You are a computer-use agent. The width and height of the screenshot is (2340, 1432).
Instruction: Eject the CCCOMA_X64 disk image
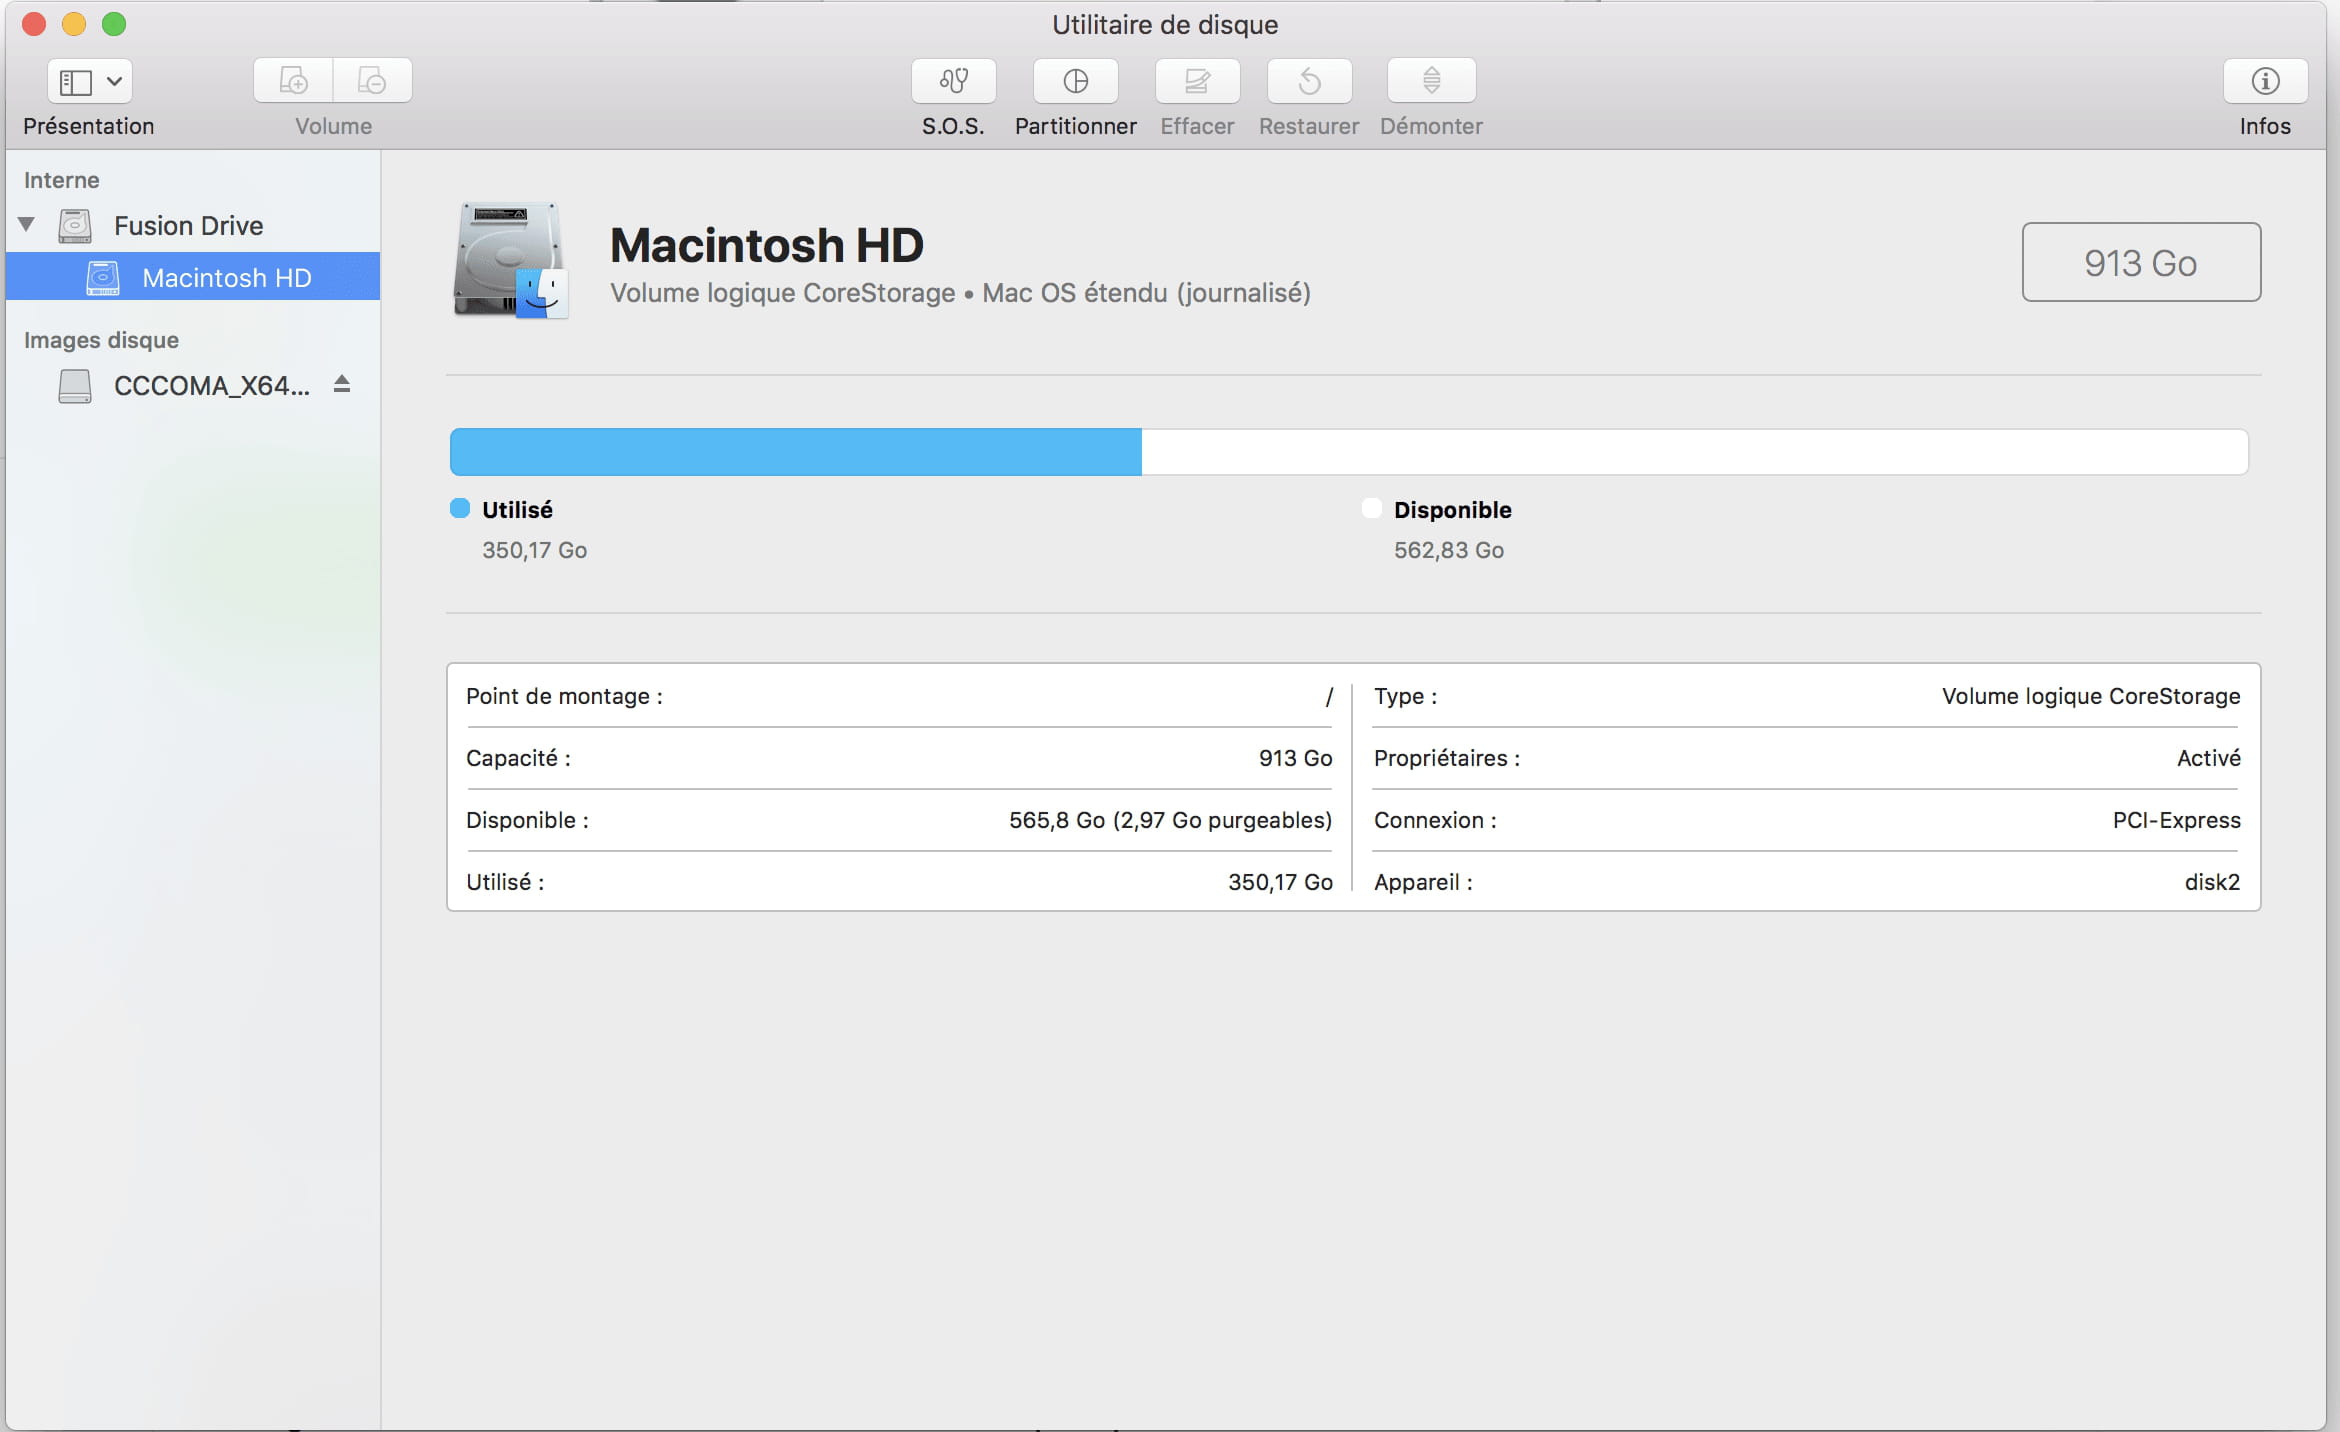tap(342, 384)
